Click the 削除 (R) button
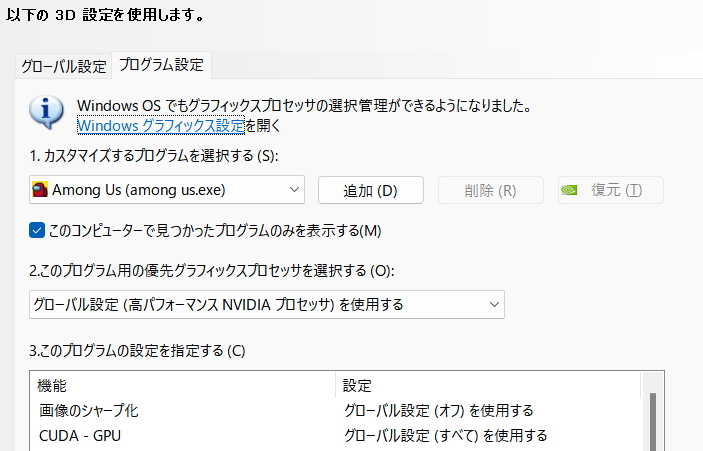703x451 pixels. click(490, 190)
